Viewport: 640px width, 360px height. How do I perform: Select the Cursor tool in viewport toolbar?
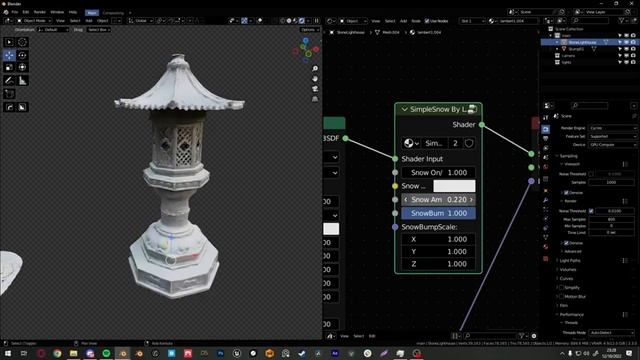[22, 42]
